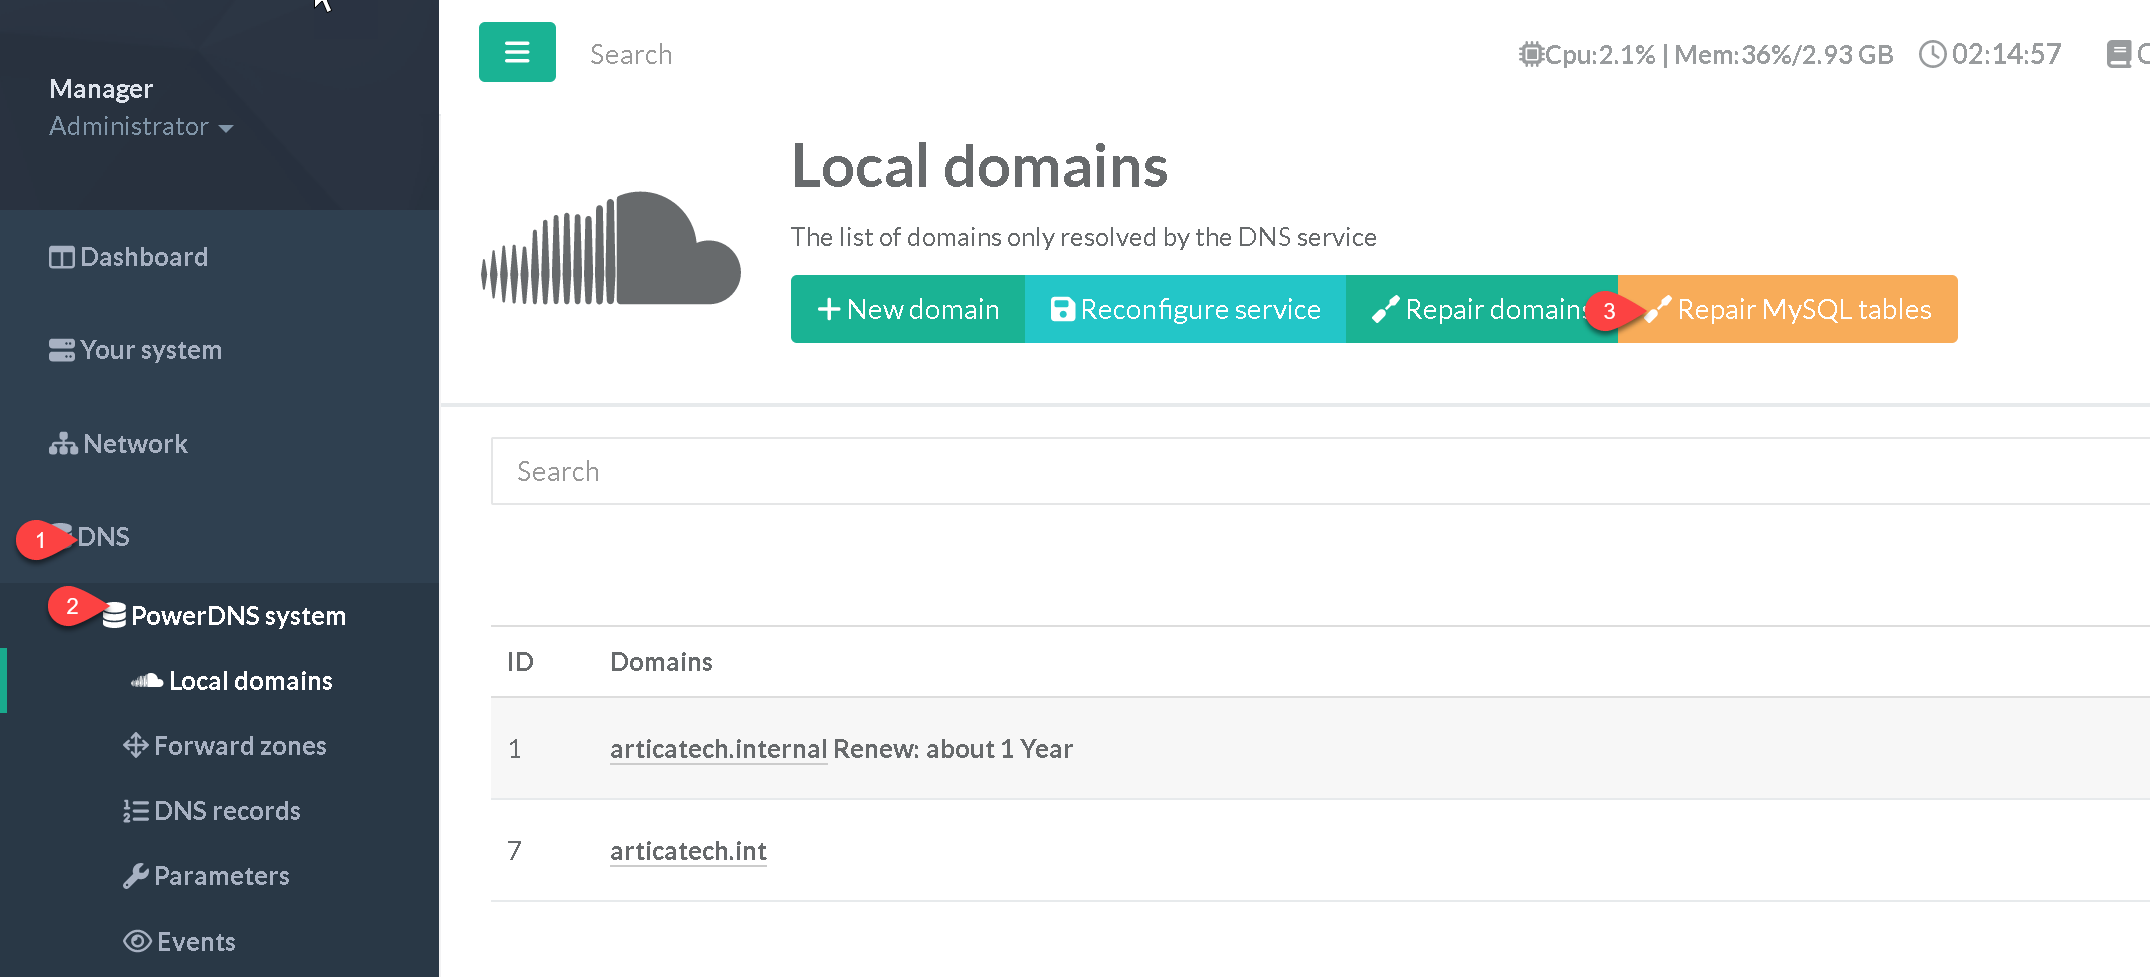Click the Your system server icon

(x=62, y=351)
